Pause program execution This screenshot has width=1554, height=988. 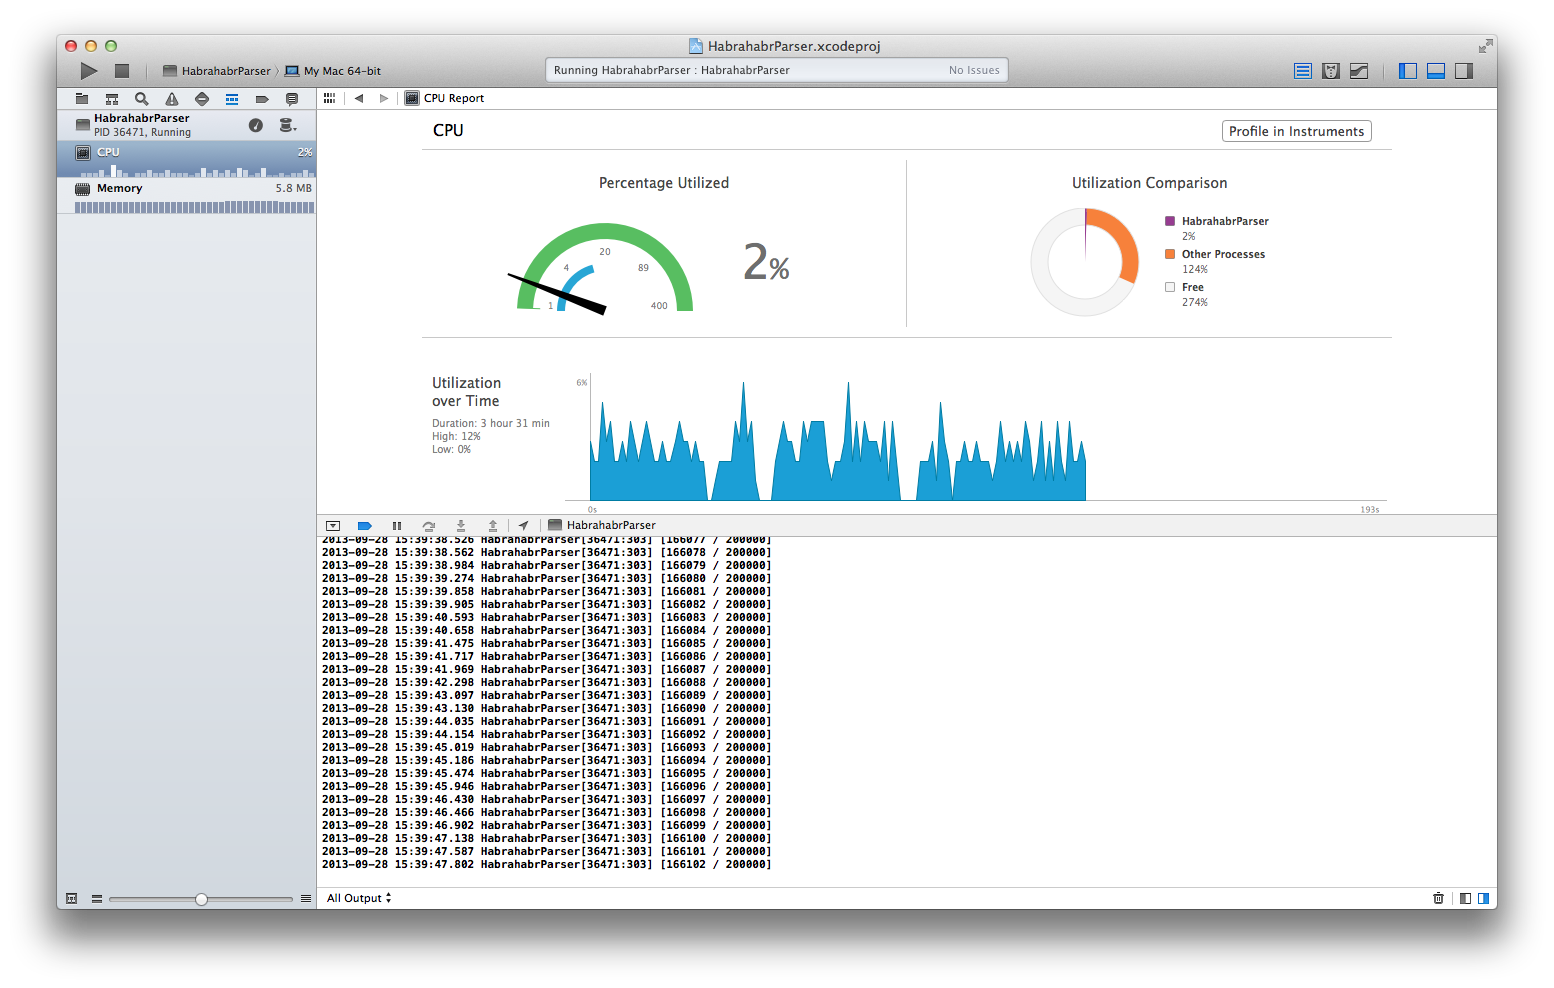(x=397, y=526)
